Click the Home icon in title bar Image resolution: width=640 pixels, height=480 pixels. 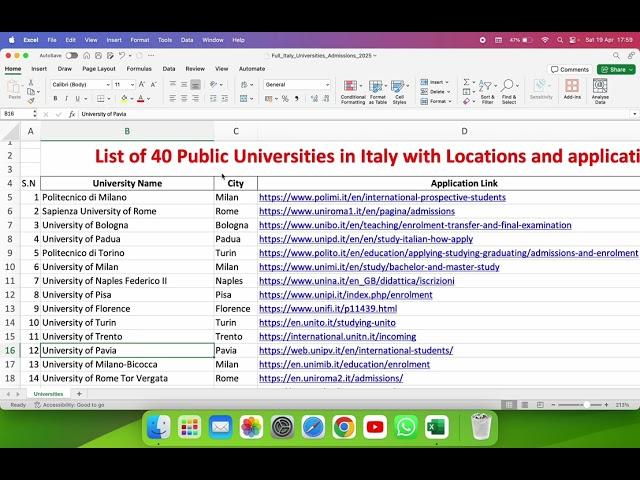pos(87,56)
